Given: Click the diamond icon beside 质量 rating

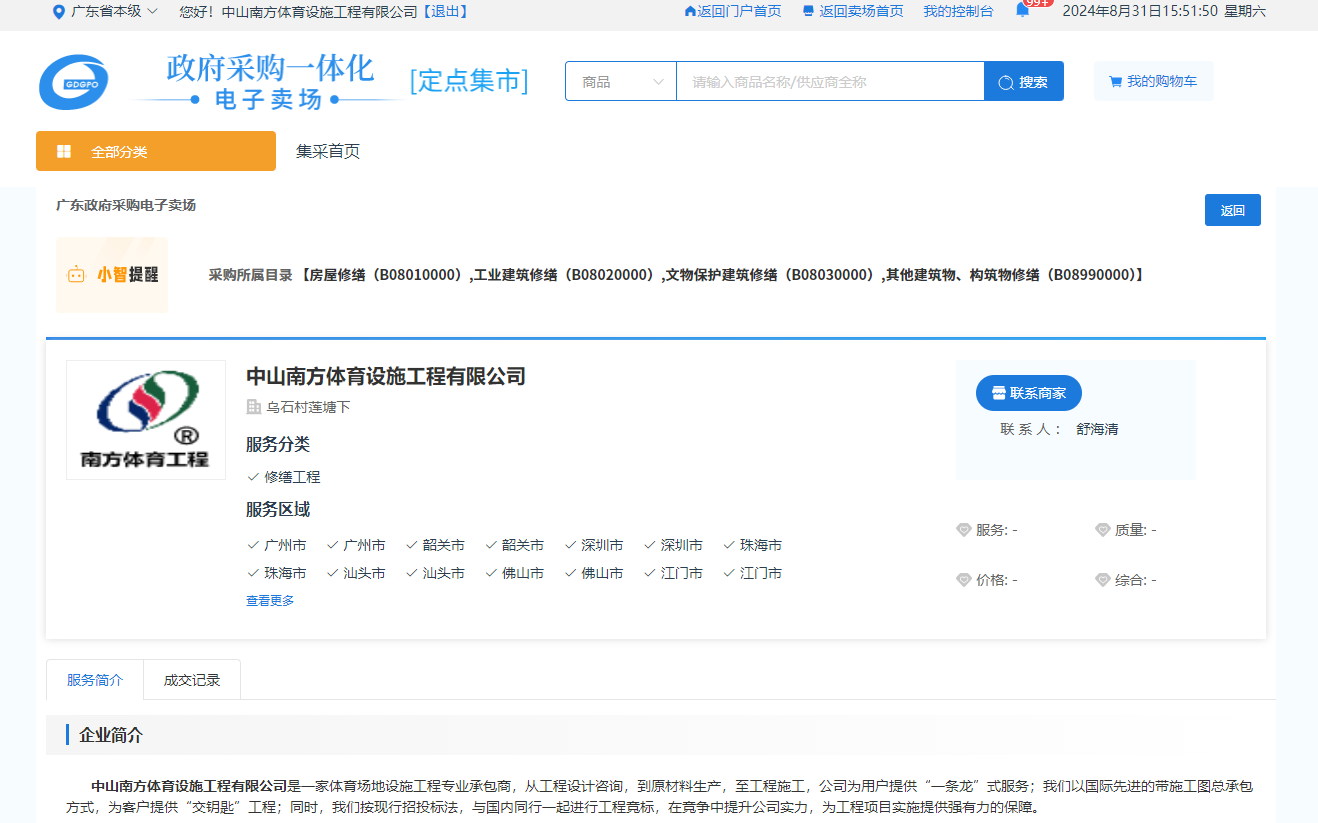Looking at the screenshot, I should click(1103, 530).
